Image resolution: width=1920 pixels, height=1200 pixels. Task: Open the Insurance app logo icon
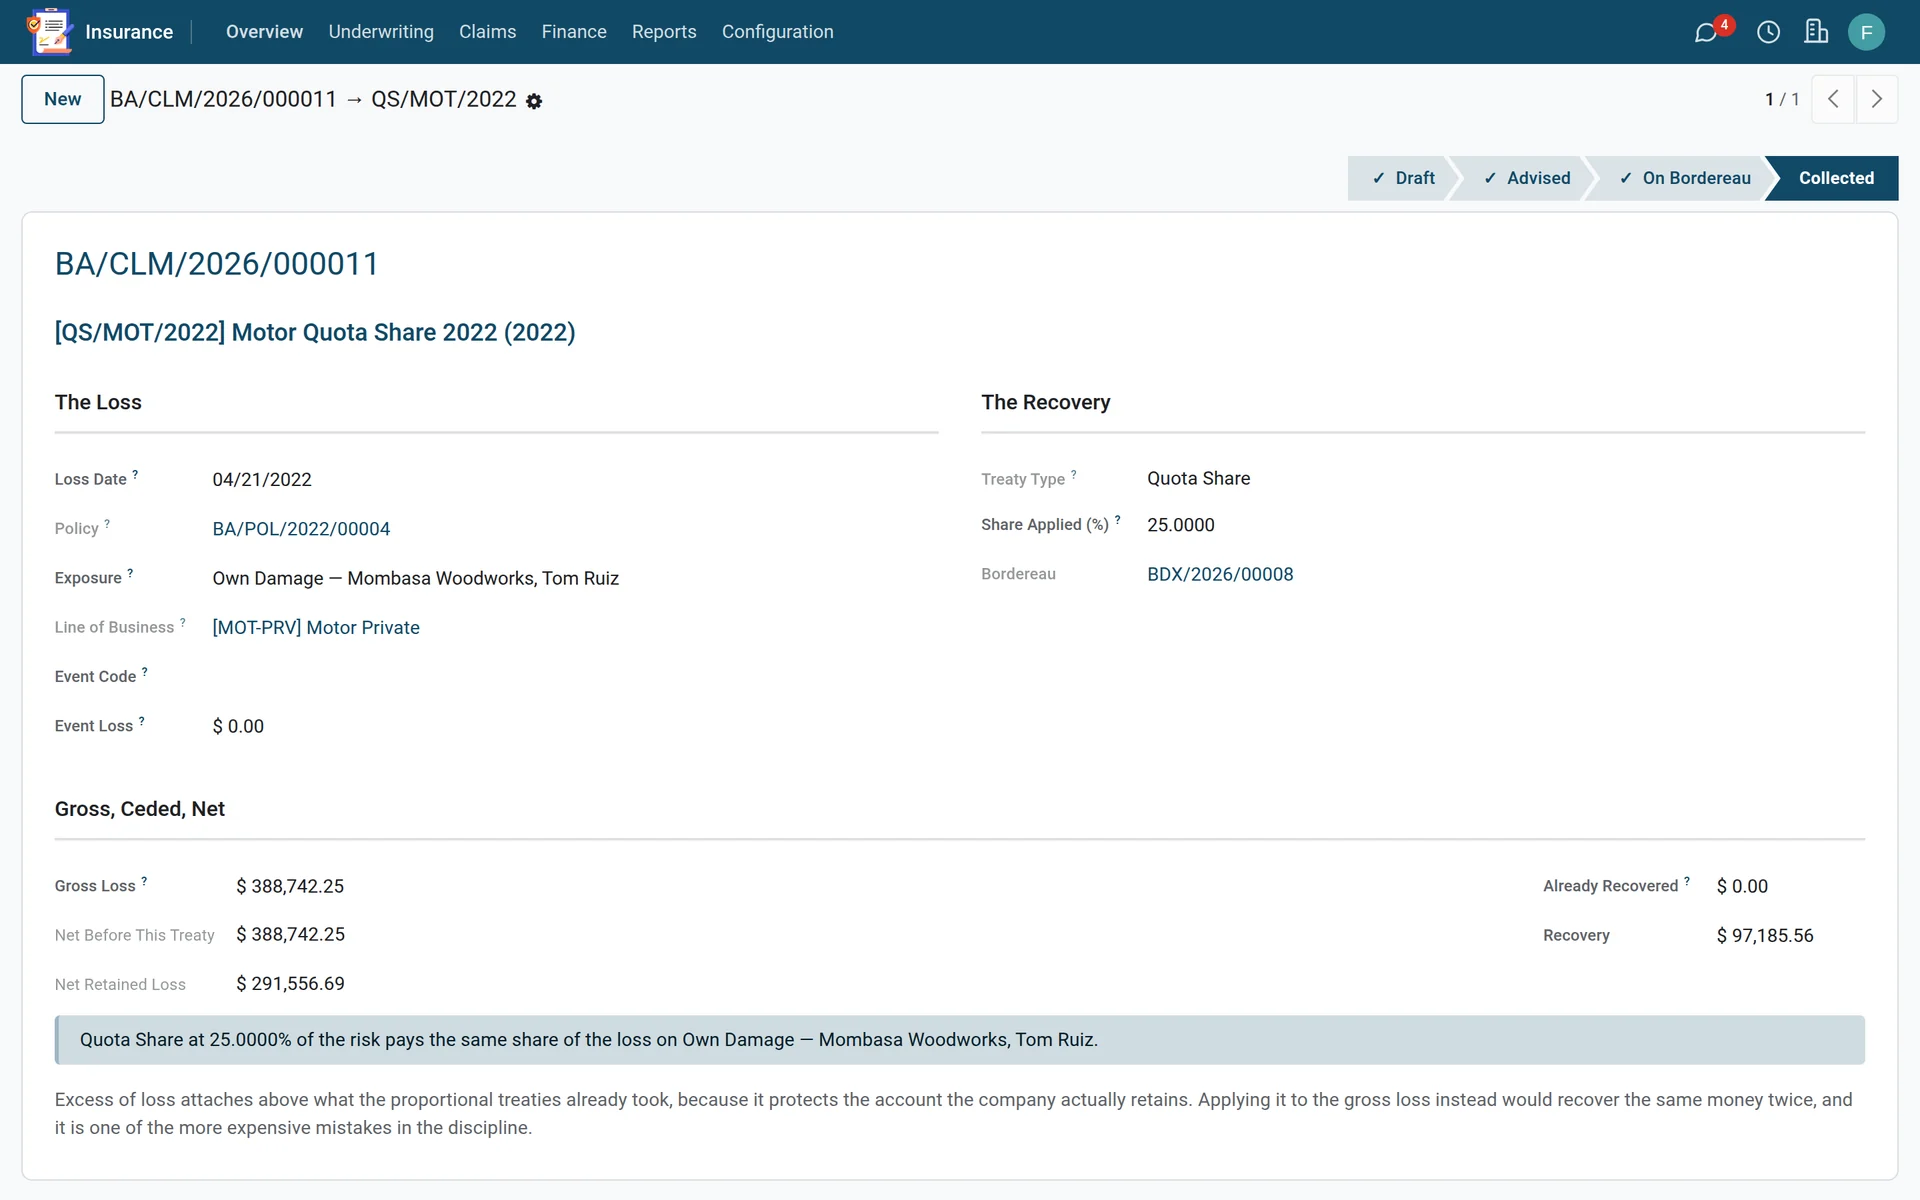50,32
